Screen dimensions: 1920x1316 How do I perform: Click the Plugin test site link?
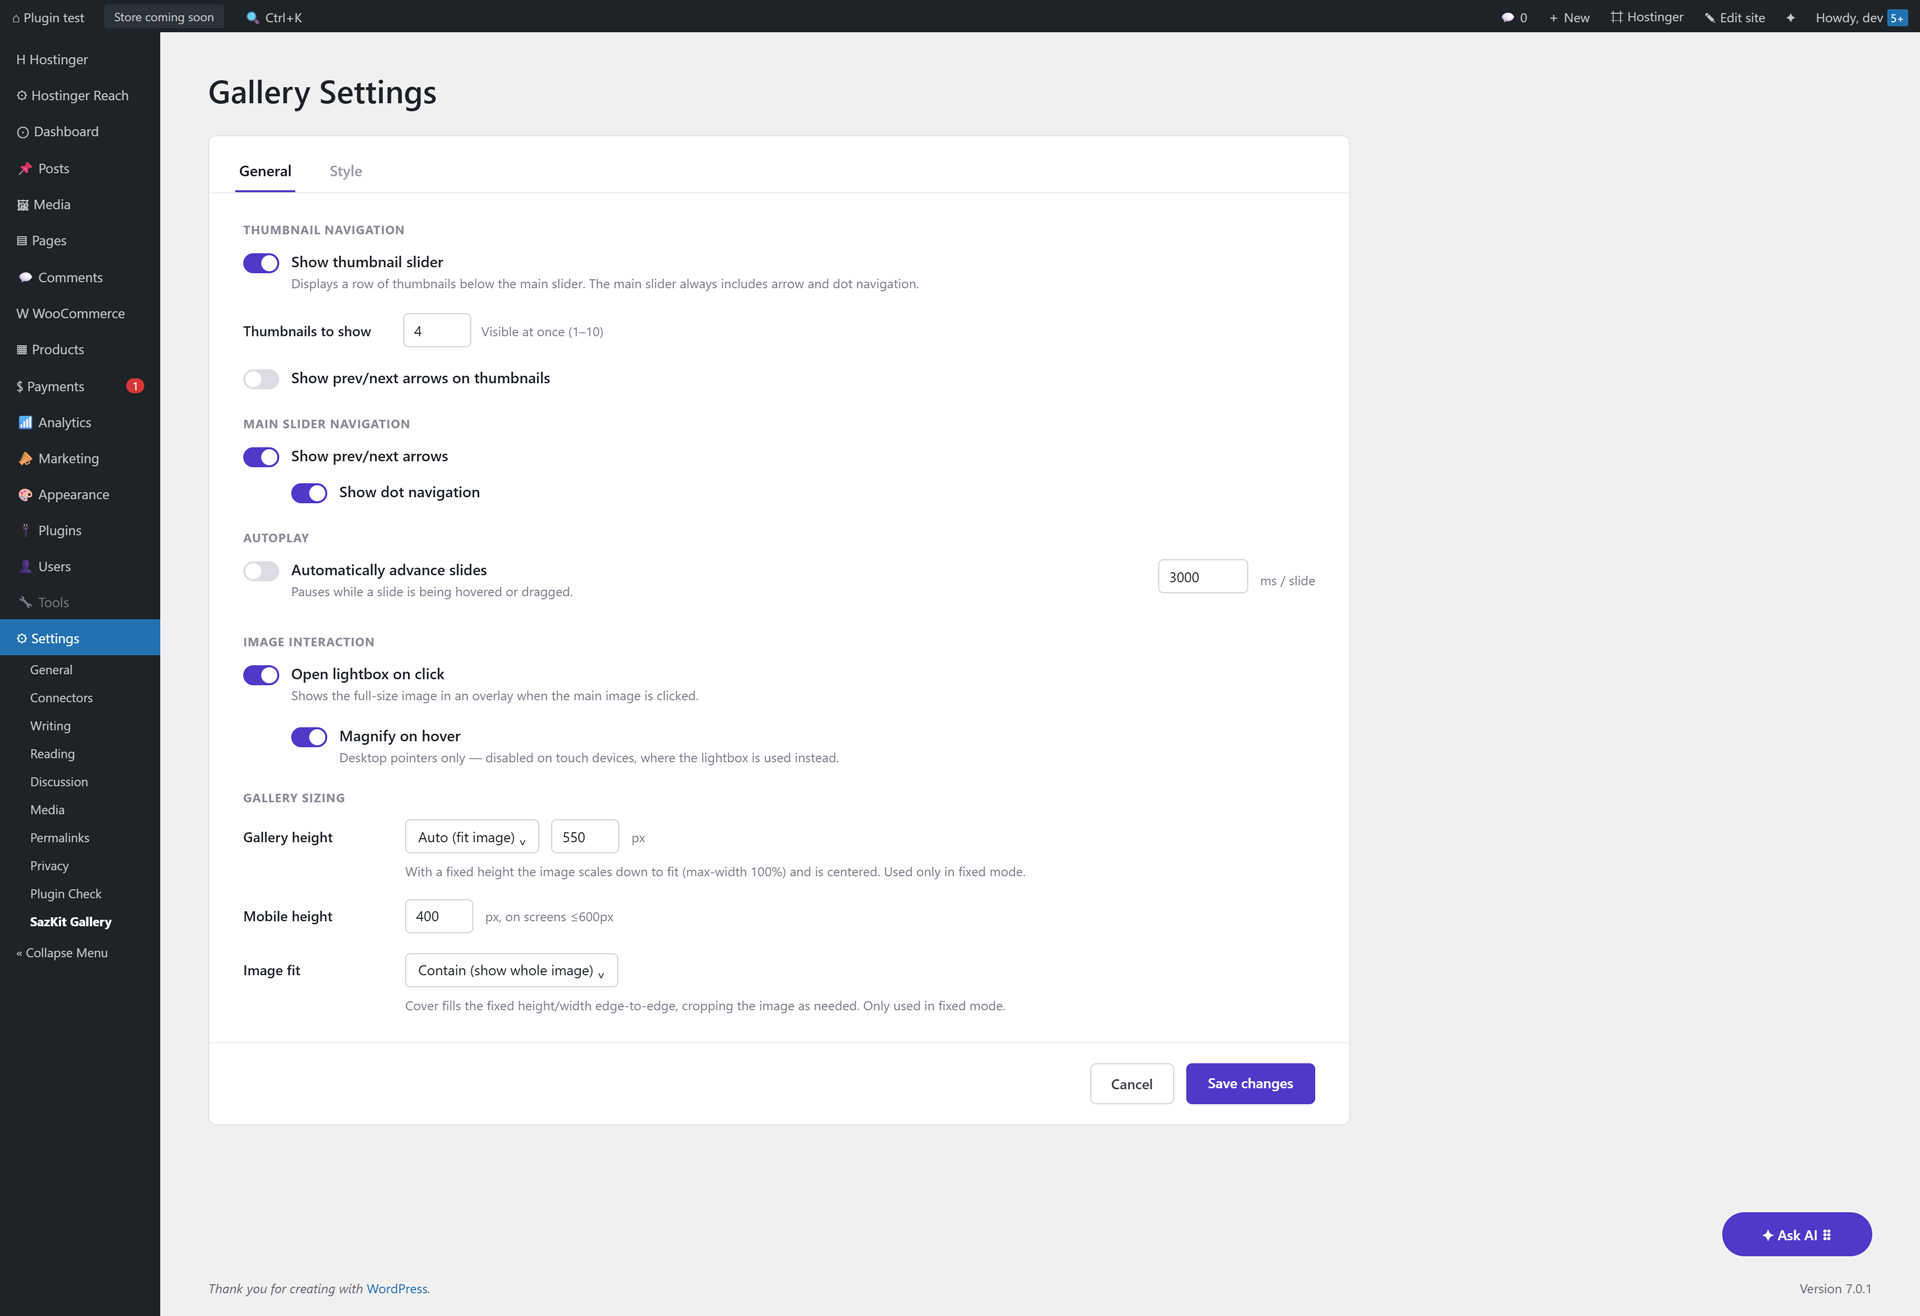48,18
